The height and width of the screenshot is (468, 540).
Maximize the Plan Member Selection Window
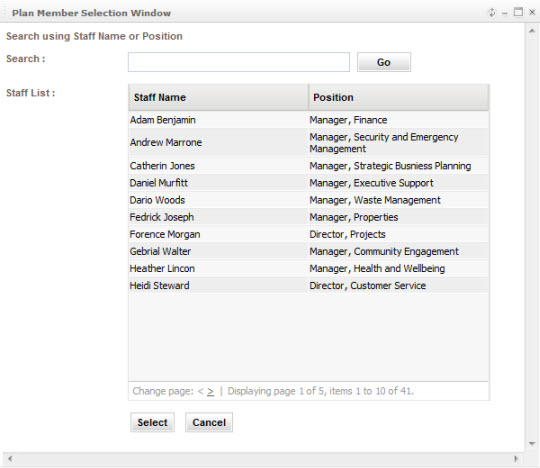[x=518, y=12]
